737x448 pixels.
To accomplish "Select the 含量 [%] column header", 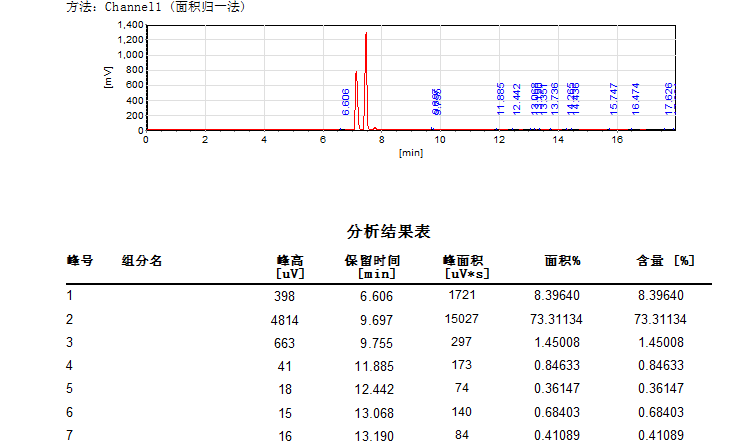I will (x=666, y=260).
